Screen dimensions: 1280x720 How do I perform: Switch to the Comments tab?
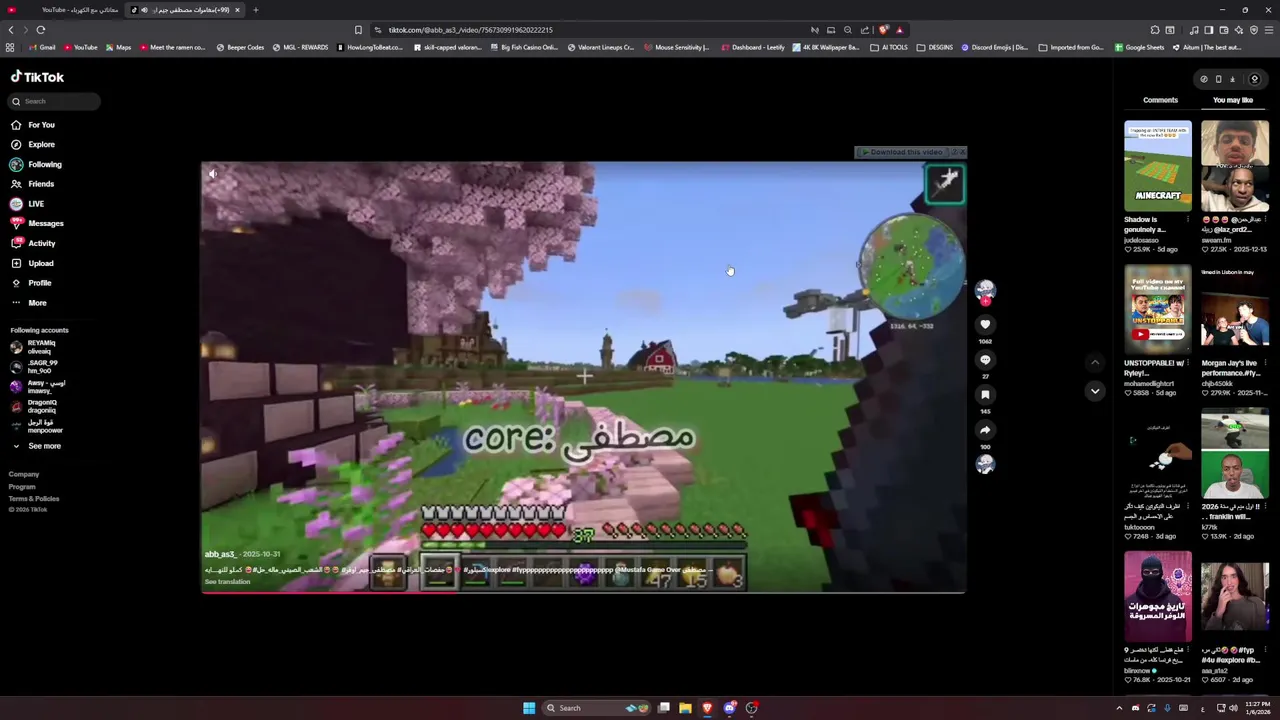click(x=1160, y=100)
